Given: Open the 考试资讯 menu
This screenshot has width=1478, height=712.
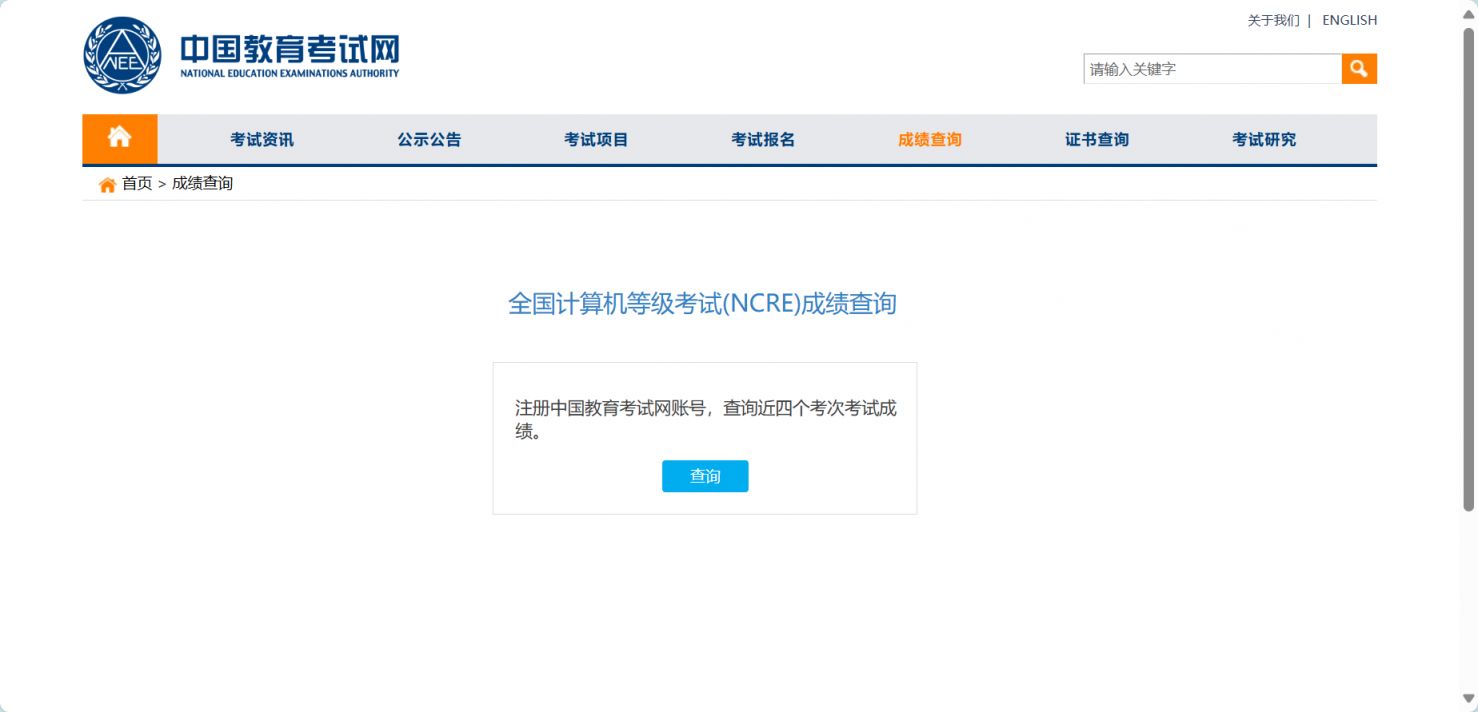Looking at the screenshot, I should [x=262, y=140].
